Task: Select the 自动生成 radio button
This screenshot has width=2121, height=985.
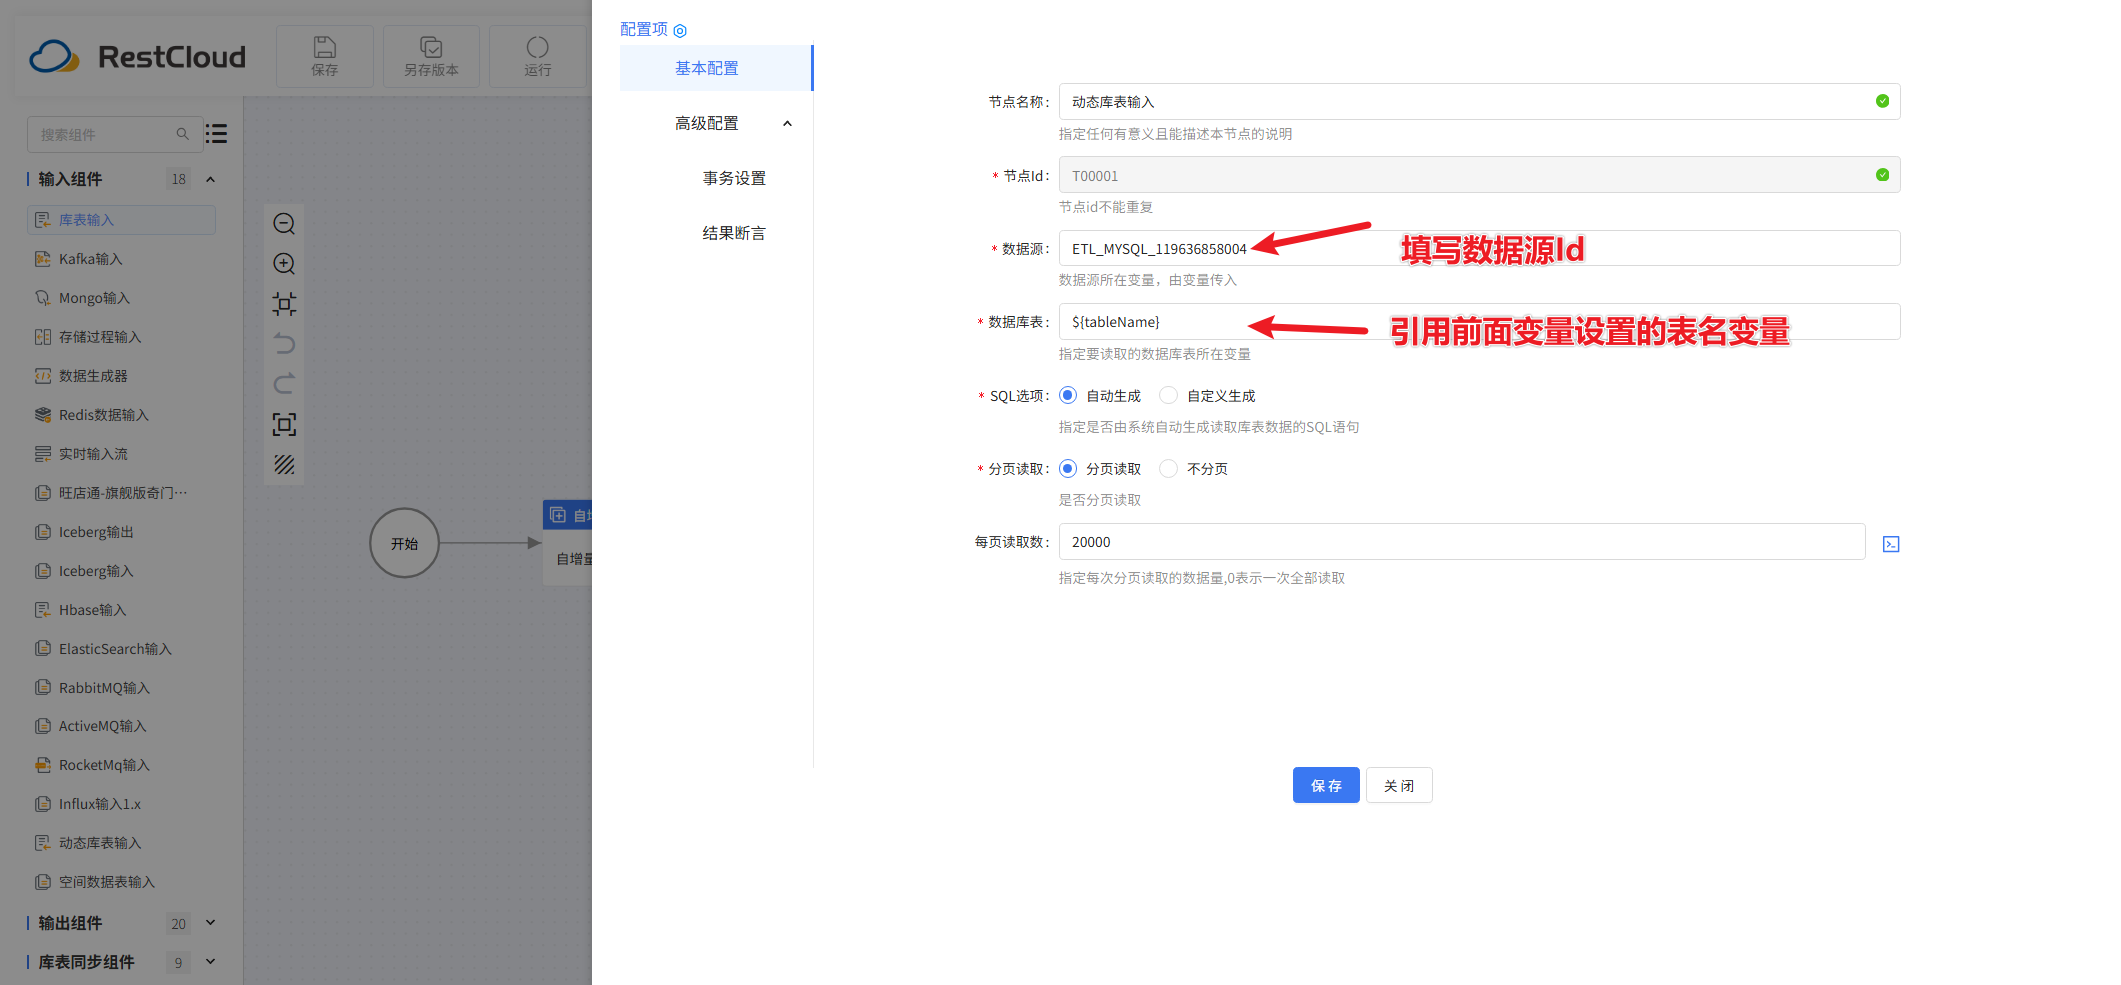Action: [1069, 396]
